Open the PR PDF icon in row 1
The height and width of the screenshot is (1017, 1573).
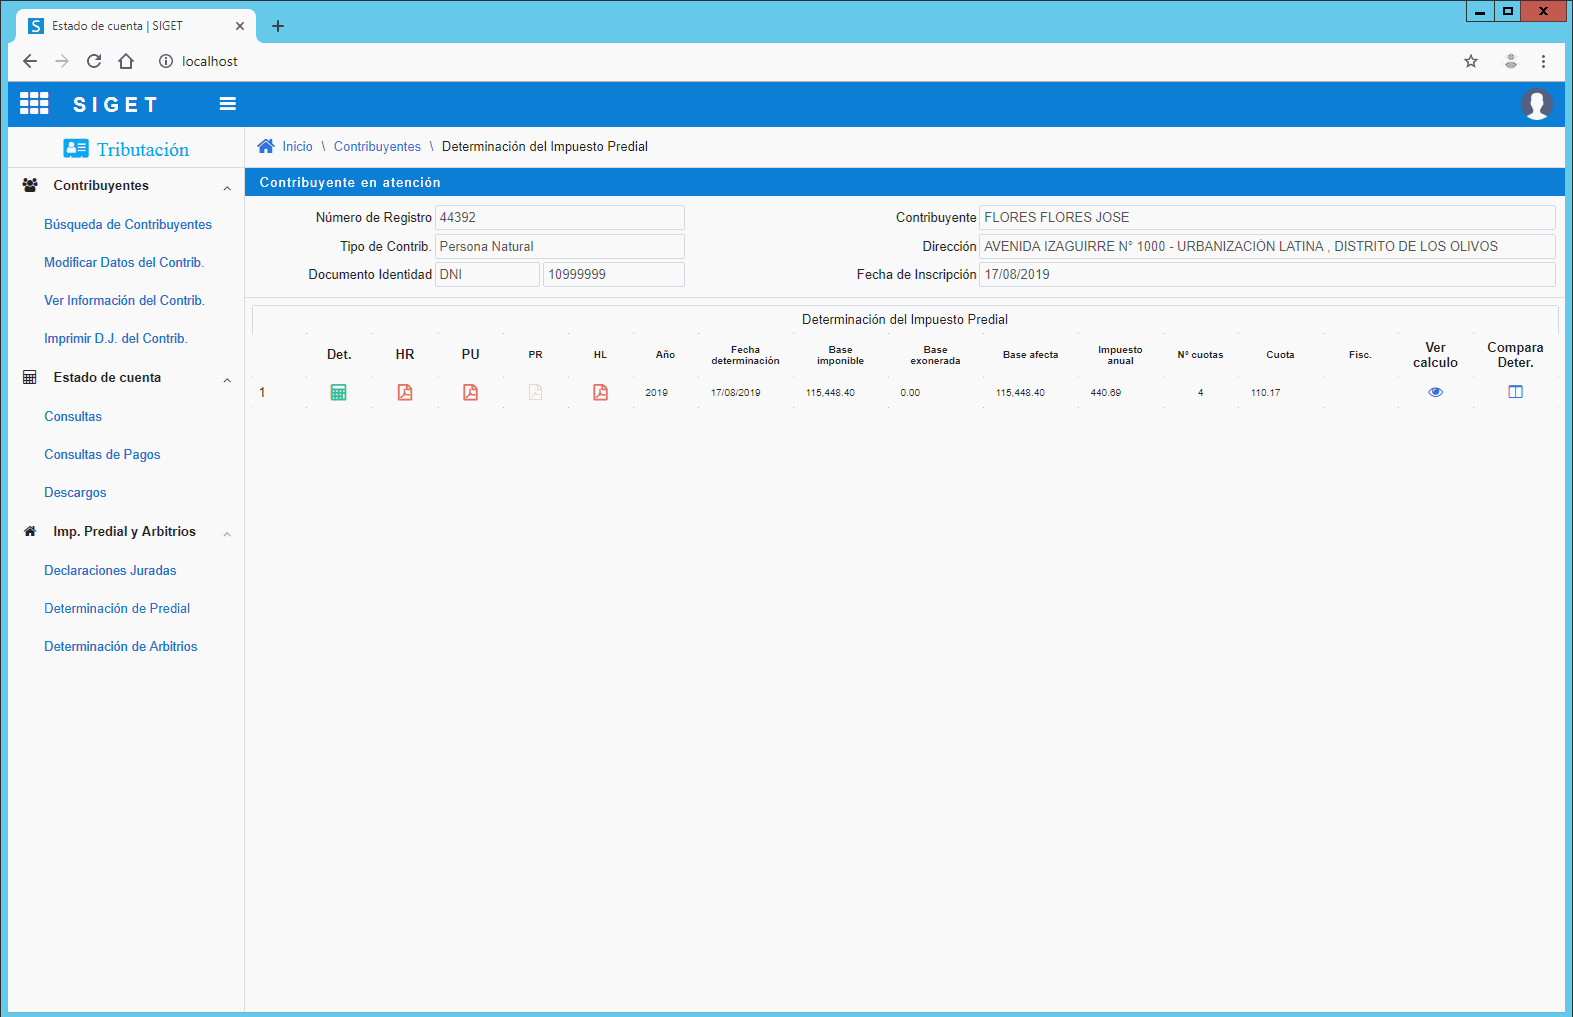click(535, 392)
